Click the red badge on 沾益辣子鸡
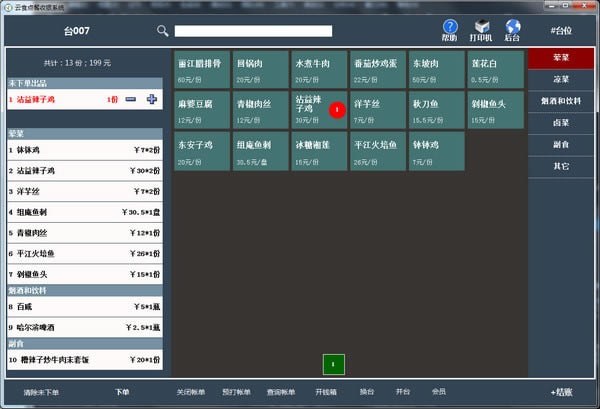This screenshot has width=600, height=409. pos(336,108)
